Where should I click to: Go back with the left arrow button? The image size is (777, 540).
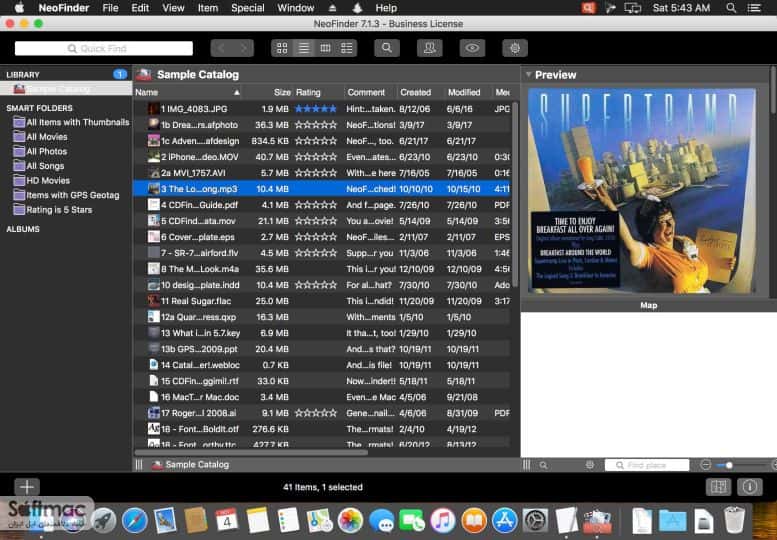pos(221,48)
